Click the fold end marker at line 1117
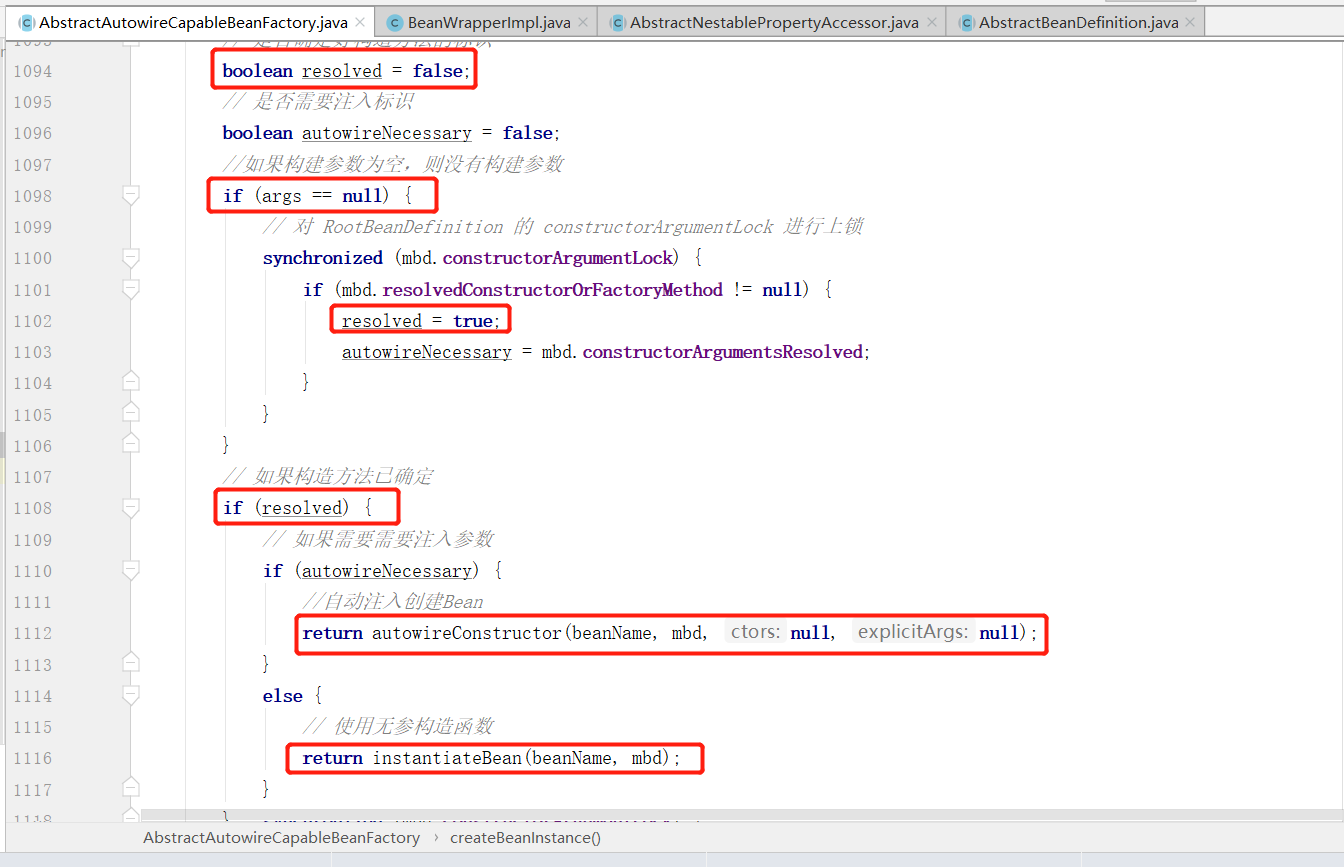Image resolution: width=1344 pixels, height=867 pixels. (130, 787)
